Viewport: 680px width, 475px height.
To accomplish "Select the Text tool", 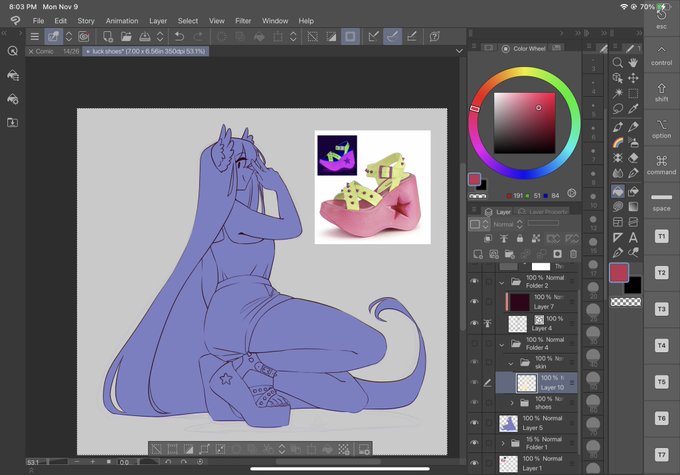I will click(633, 237).
